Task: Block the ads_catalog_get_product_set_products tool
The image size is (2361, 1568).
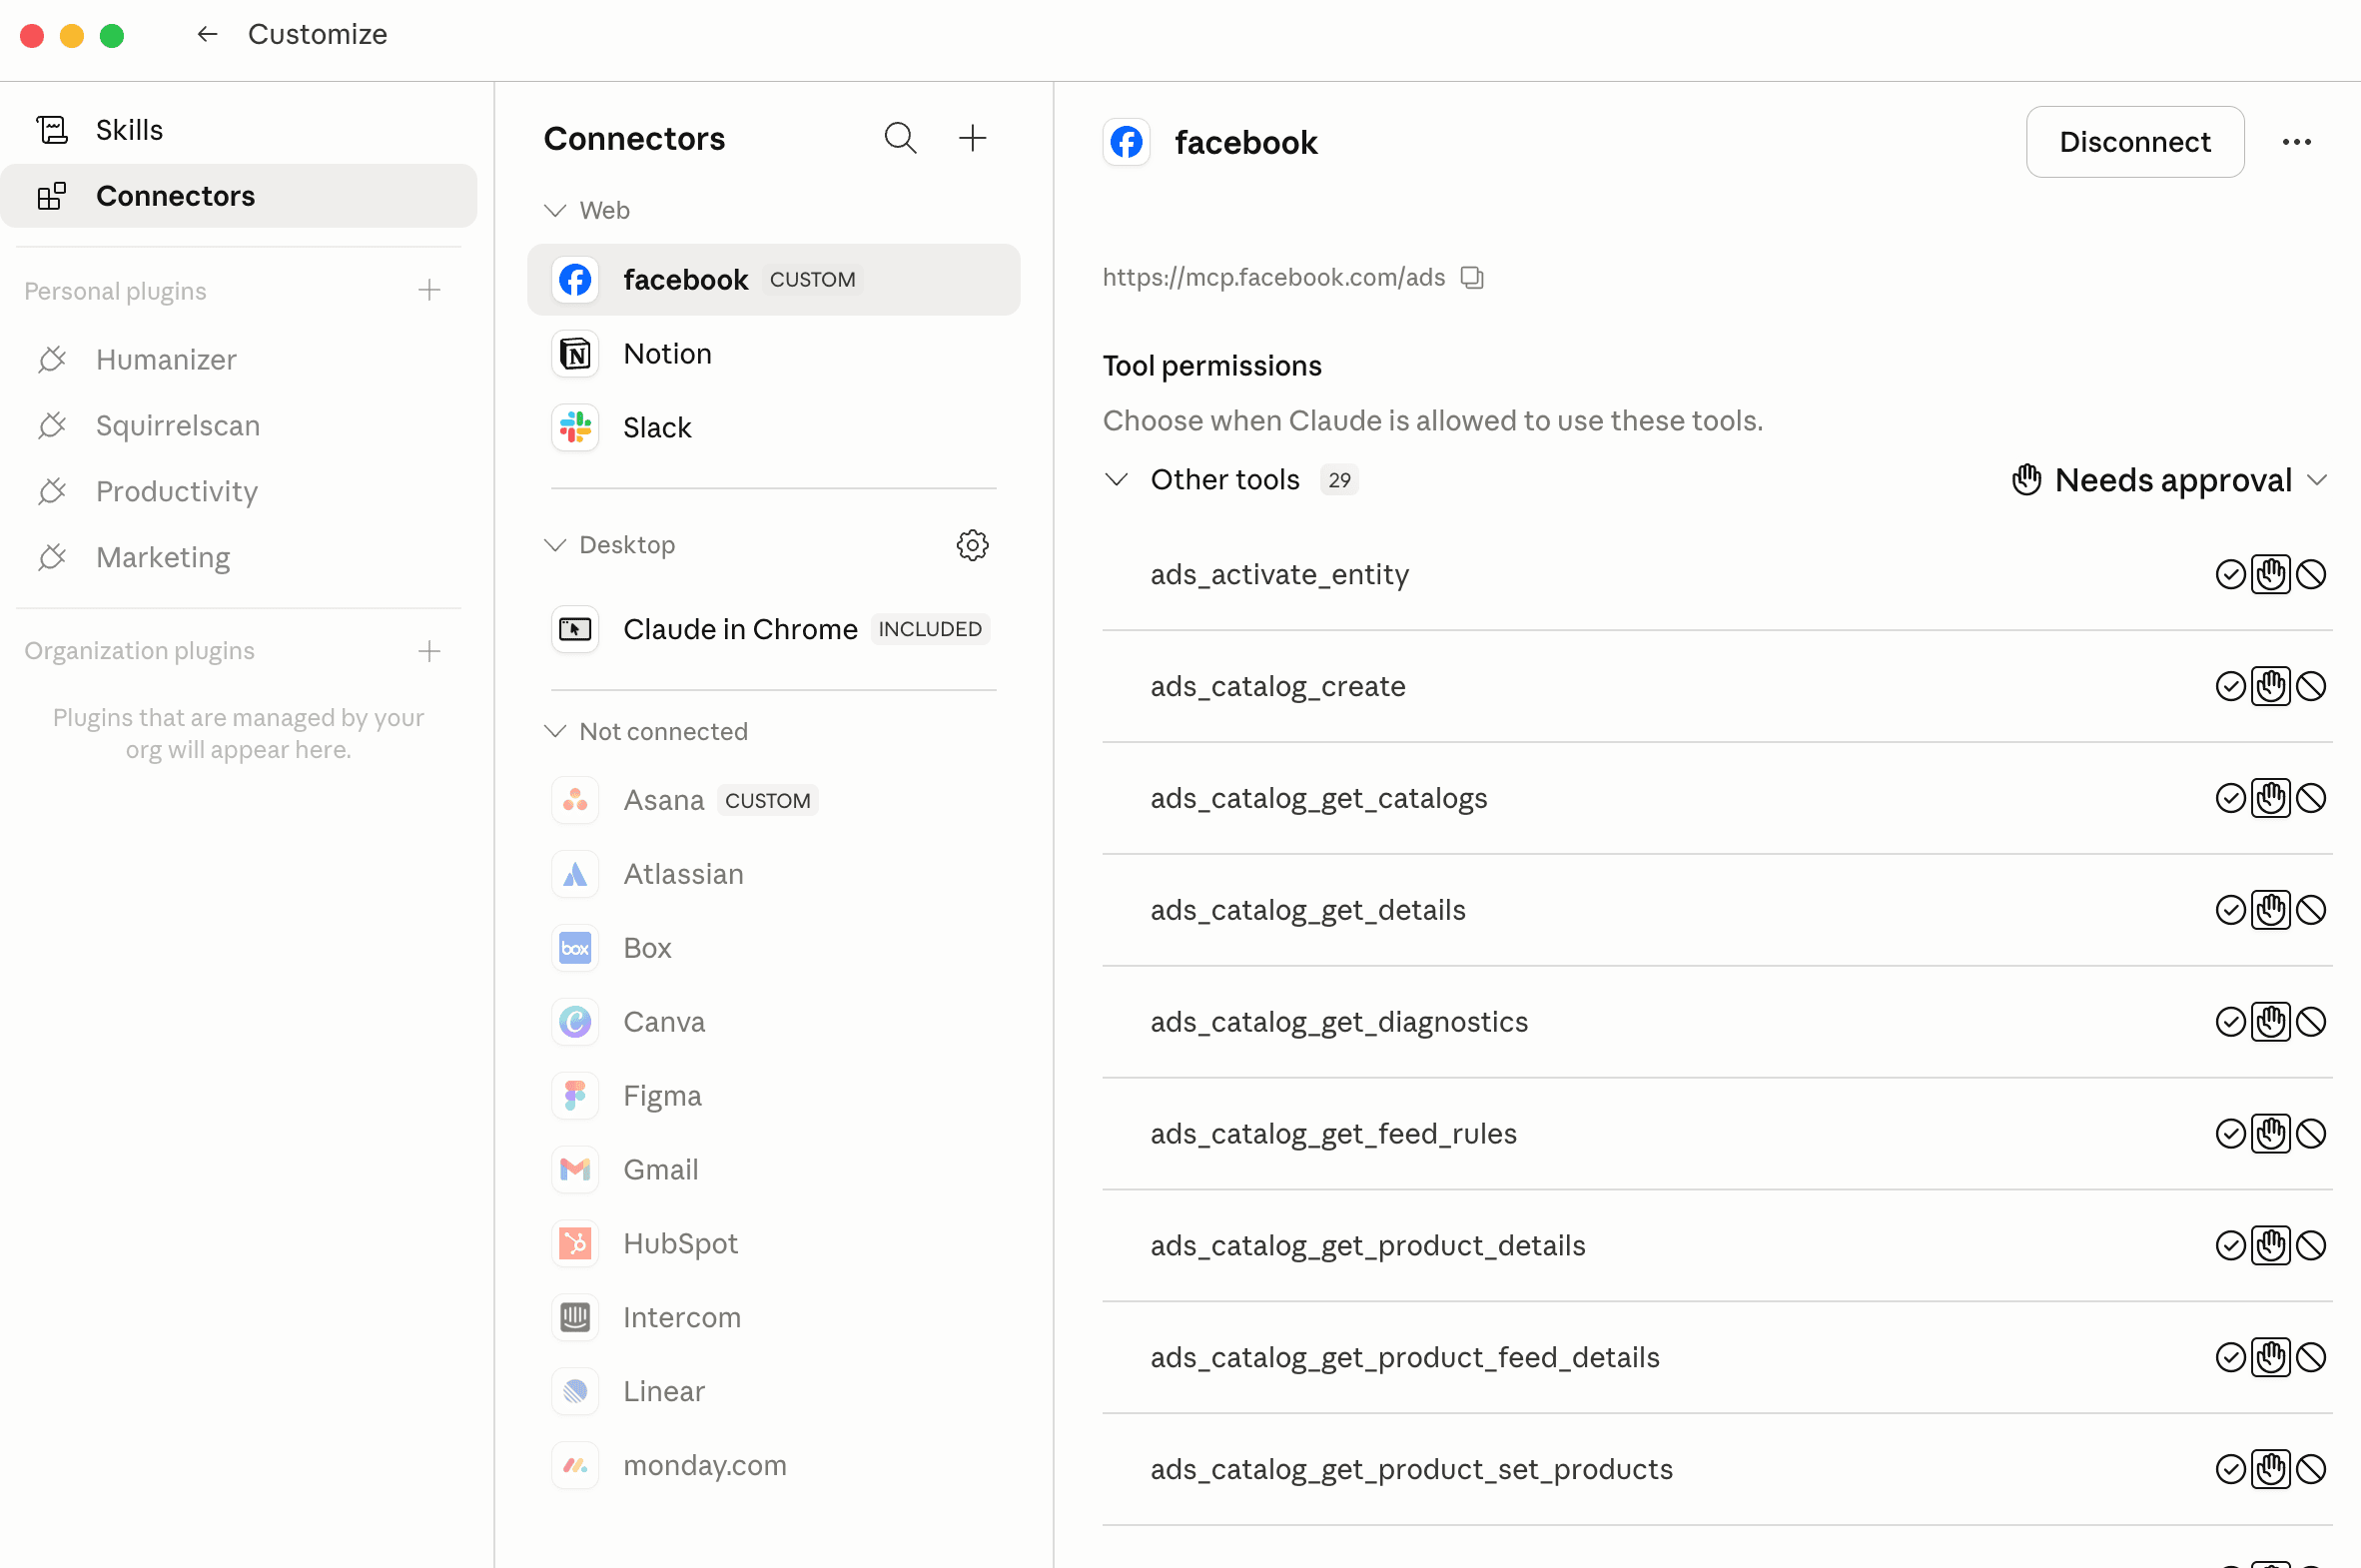Action: point(2310,1471)
